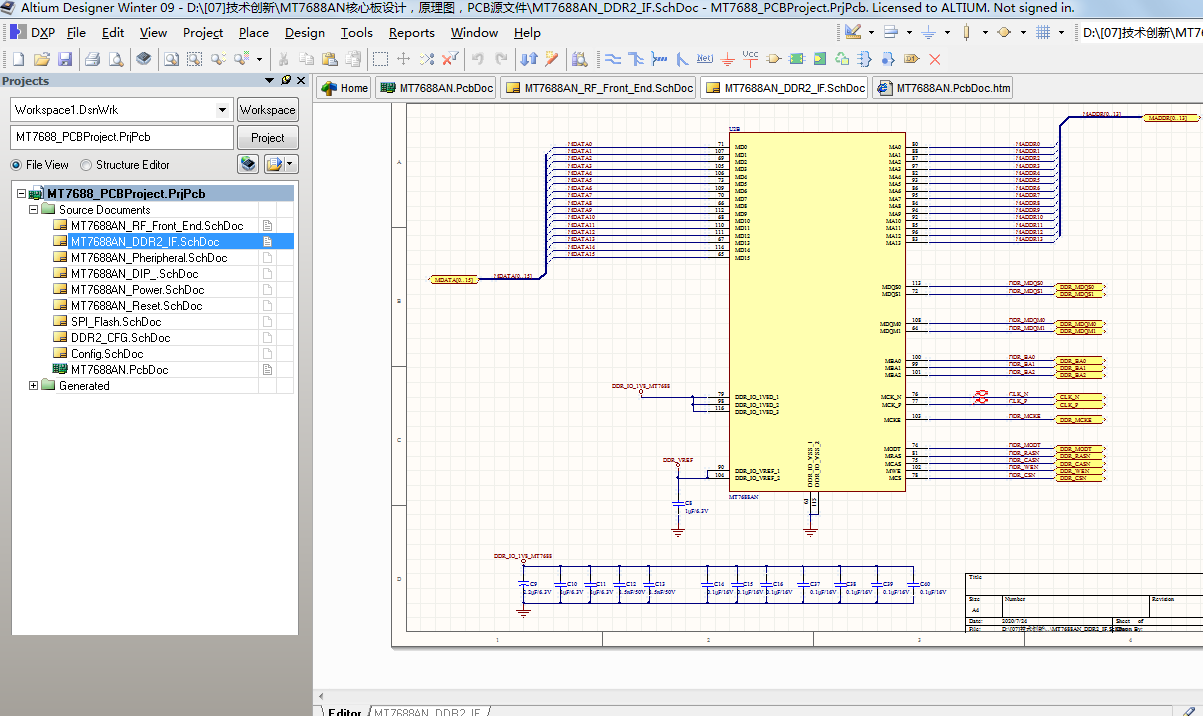Select MT7688AN_Power.SchDoc in the tree

click(x=137, y=290)
